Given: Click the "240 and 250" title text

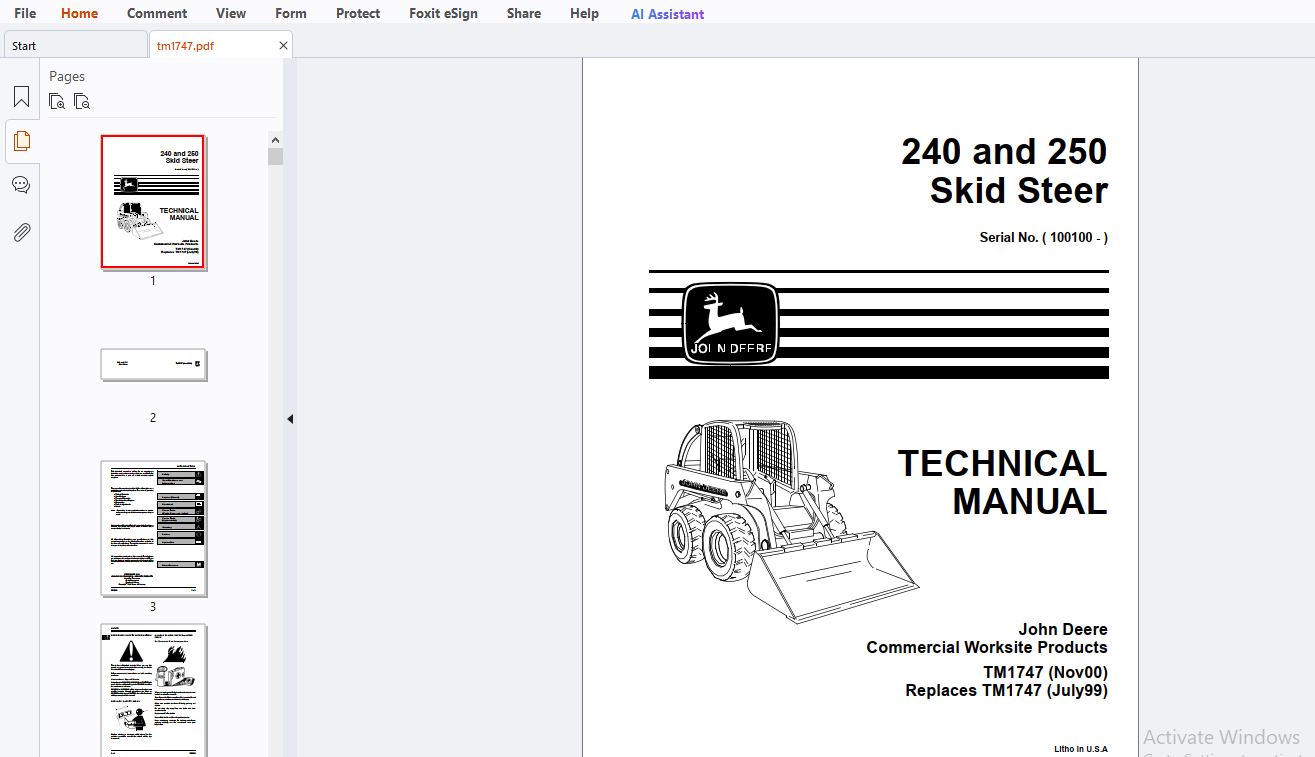Looking at the screenshot, I should (1004, 152).
